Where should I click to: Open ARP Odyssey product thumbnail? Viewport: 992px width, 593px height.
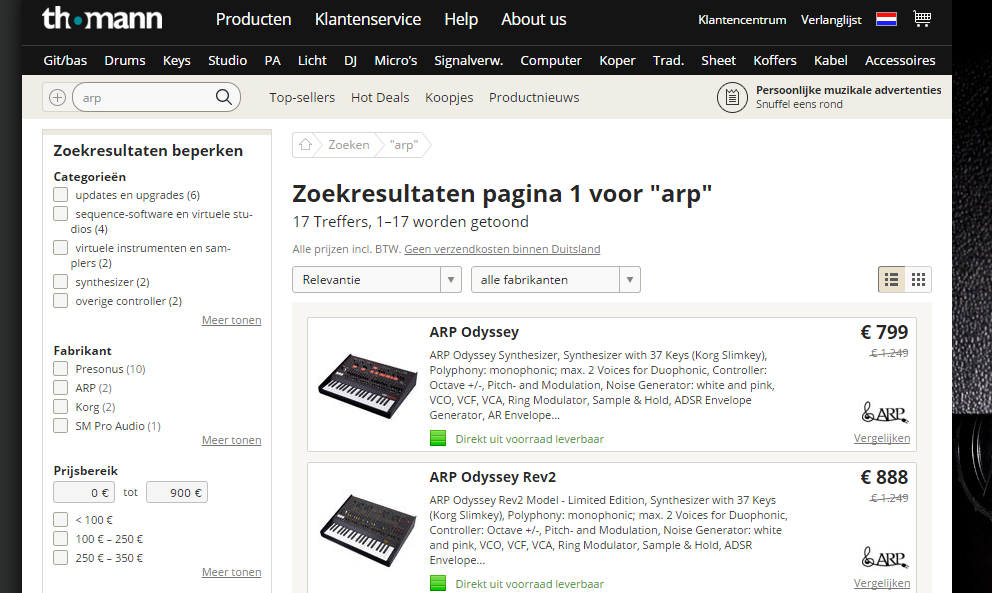click(368, 385)
